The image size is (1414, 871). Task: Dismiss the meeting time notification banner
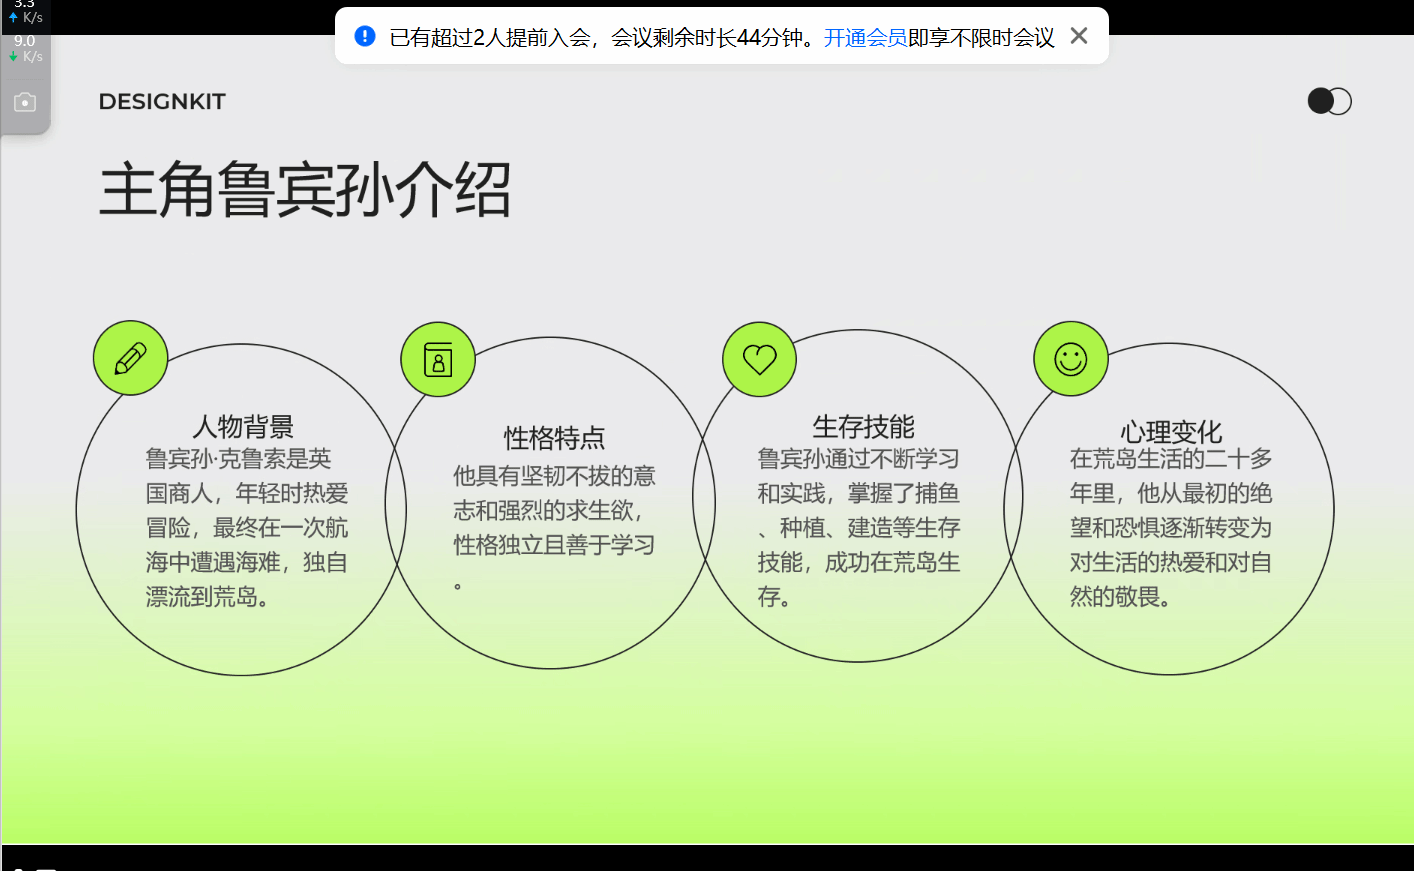click(x=1078, y=36)
